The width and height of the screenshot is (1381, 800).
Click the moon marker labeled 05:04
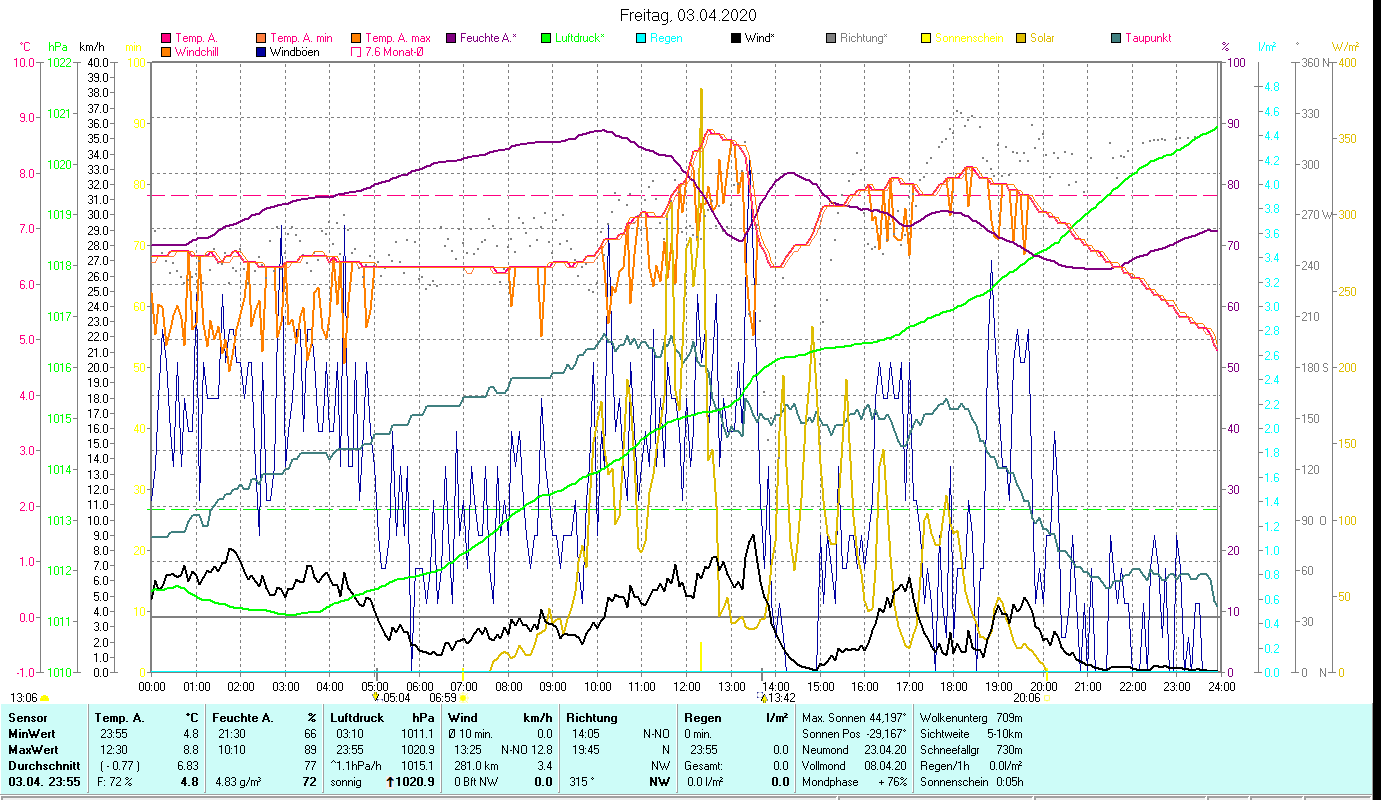coord(376,697)
